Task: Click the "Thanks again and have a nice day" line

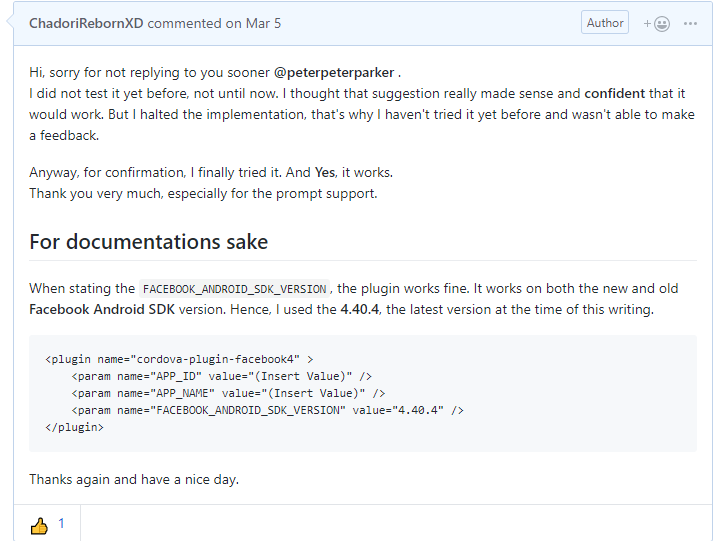Action: pos(134,479)
